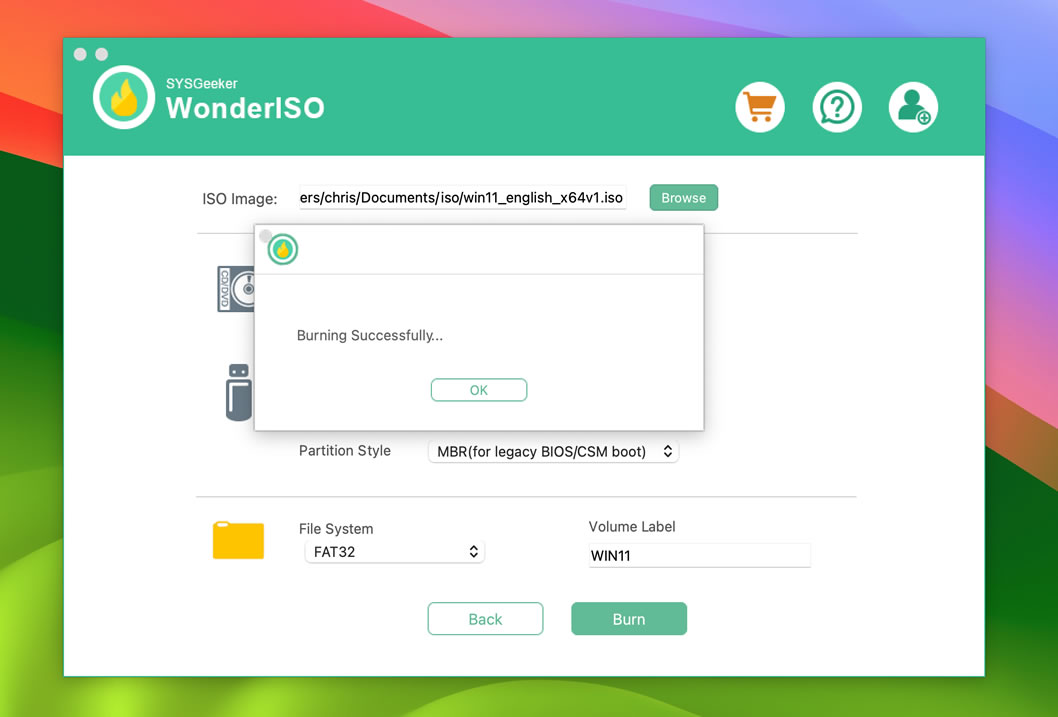
Task: Click the user account register icon
Action: tap(913, 107)
